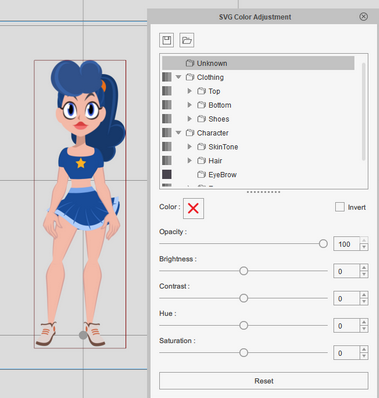The width and height of the screenshot is (379, 398).
Task: Decrease Contrast with the down stepper arrow
Action: [364, 302]
